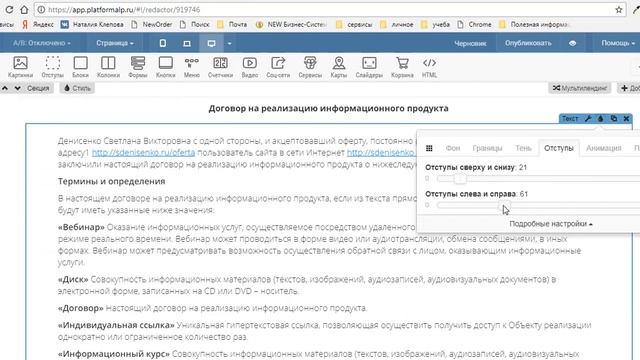Collapse Подробные настройки section
The height and width of the screenshot is (360, 640).
click(x=551, y=224)
